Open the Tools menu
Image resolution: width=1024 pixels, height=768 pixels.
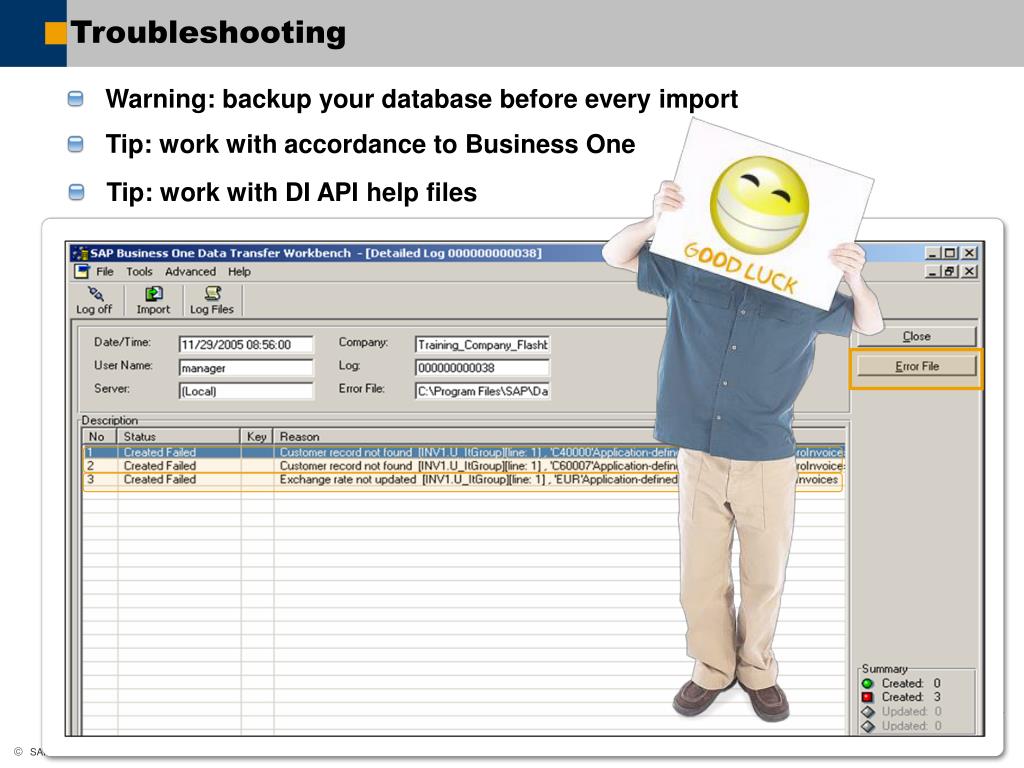139,272
